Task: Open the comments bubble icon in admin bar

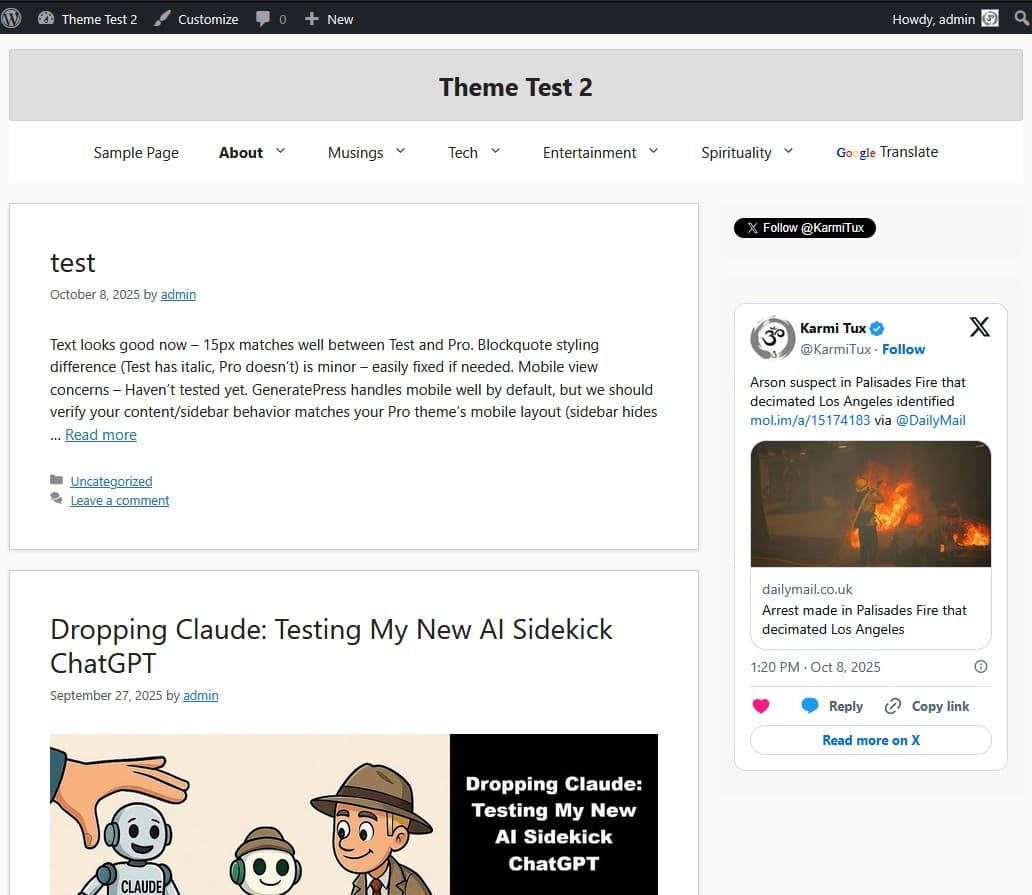Action: [263, 18]
